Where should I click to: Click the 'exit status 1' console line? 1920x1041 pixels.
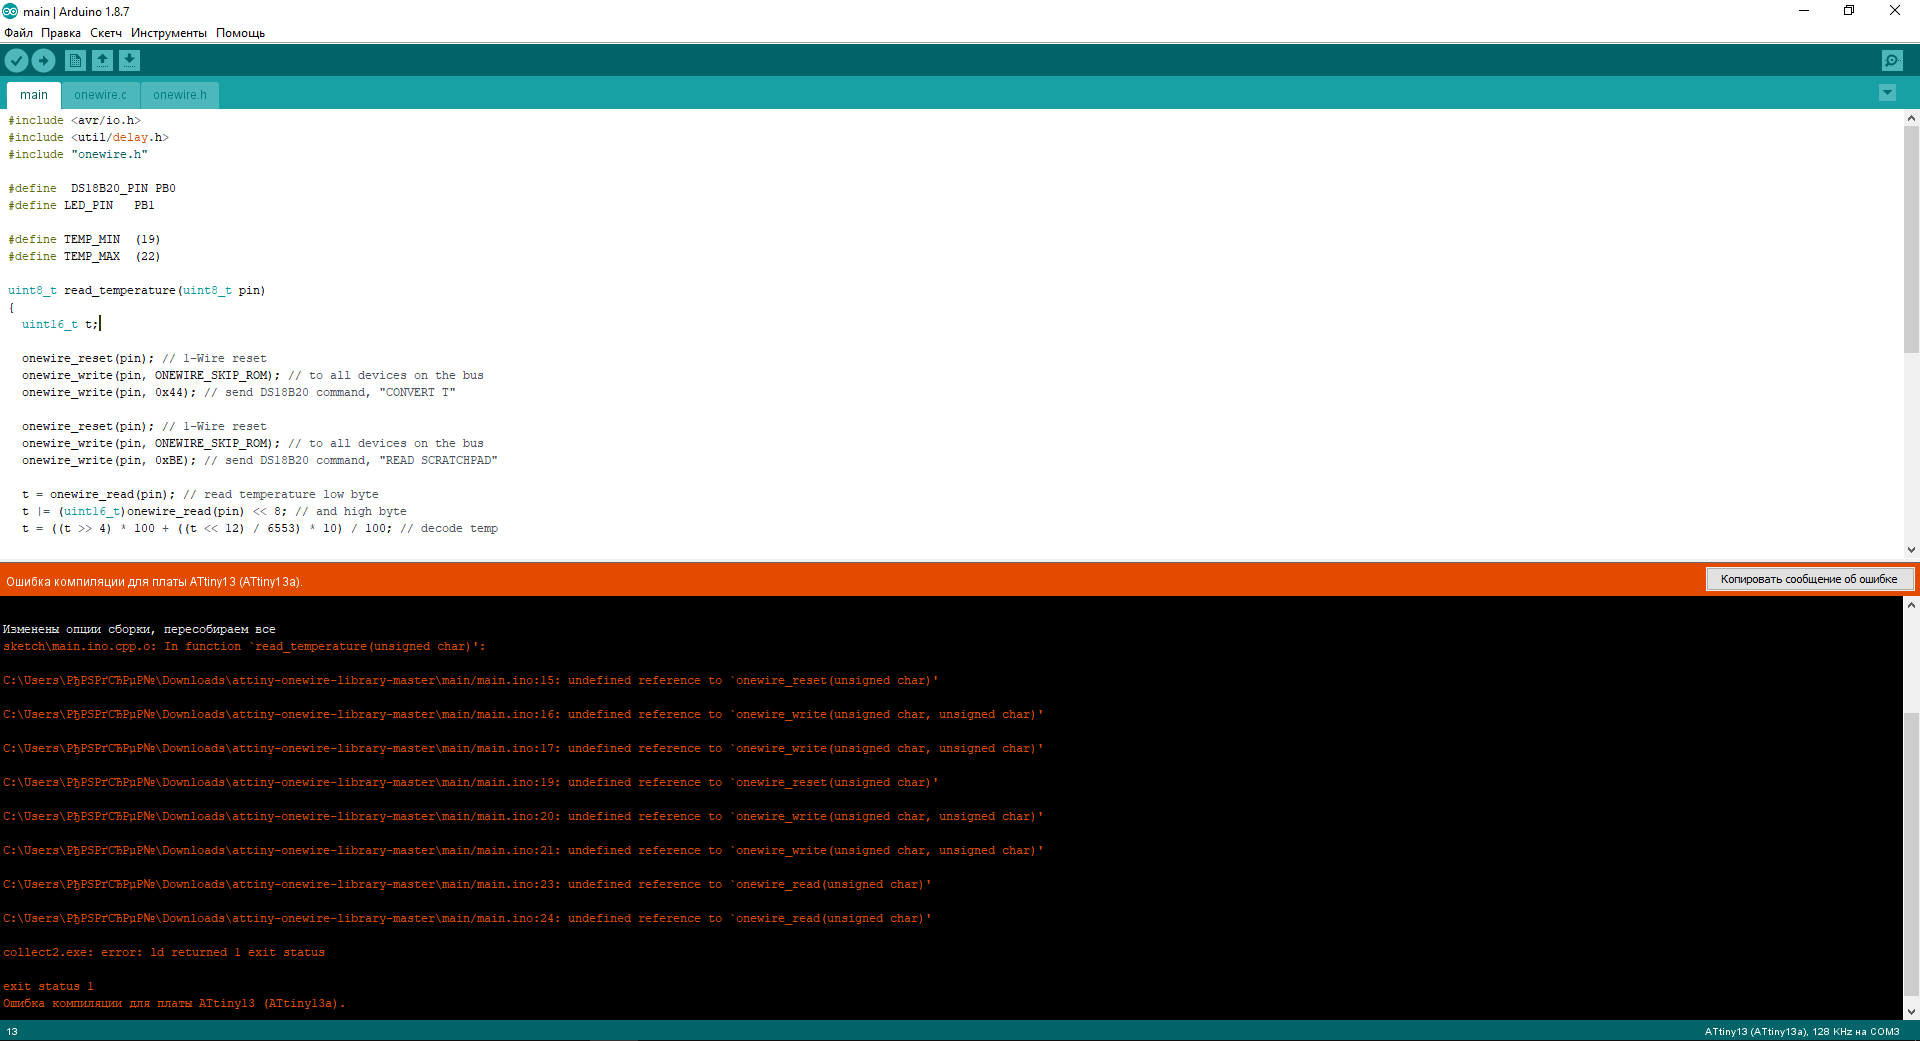[x=48, y=986]
